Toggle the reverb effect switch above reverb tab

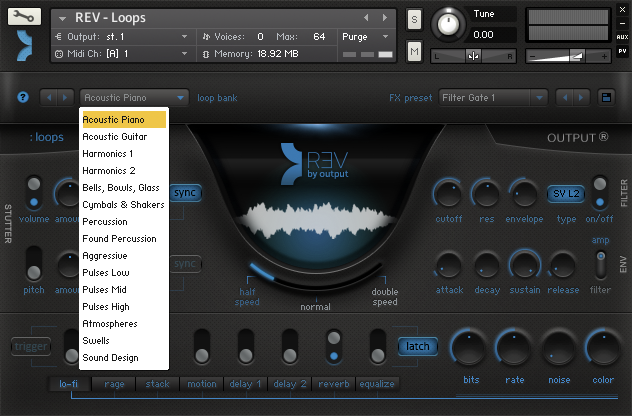point(334,347)
